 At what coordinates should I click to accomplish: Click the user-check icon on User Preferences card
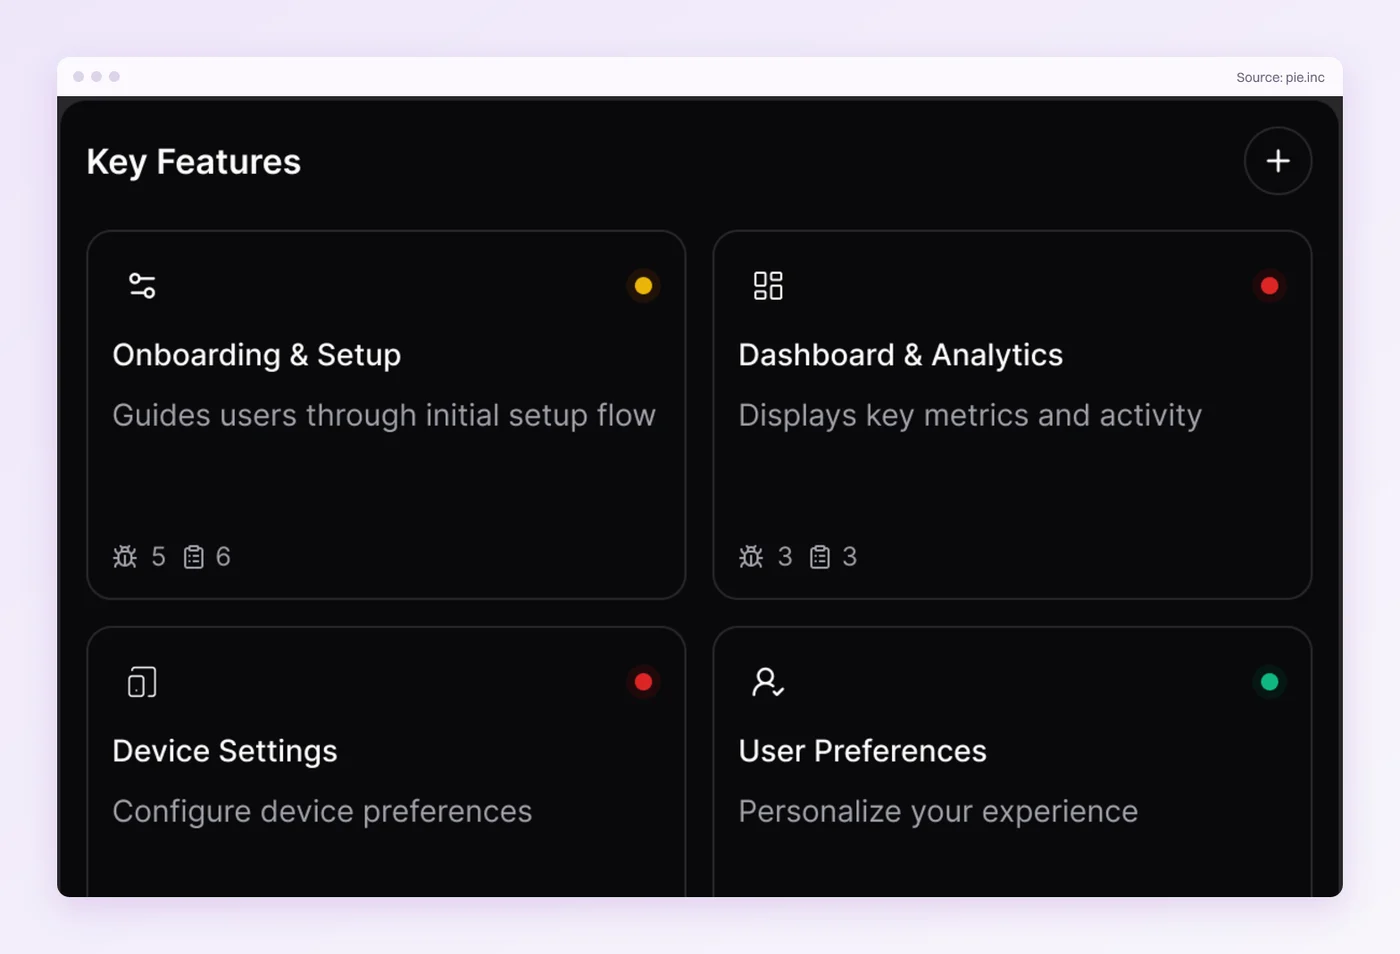768,682
